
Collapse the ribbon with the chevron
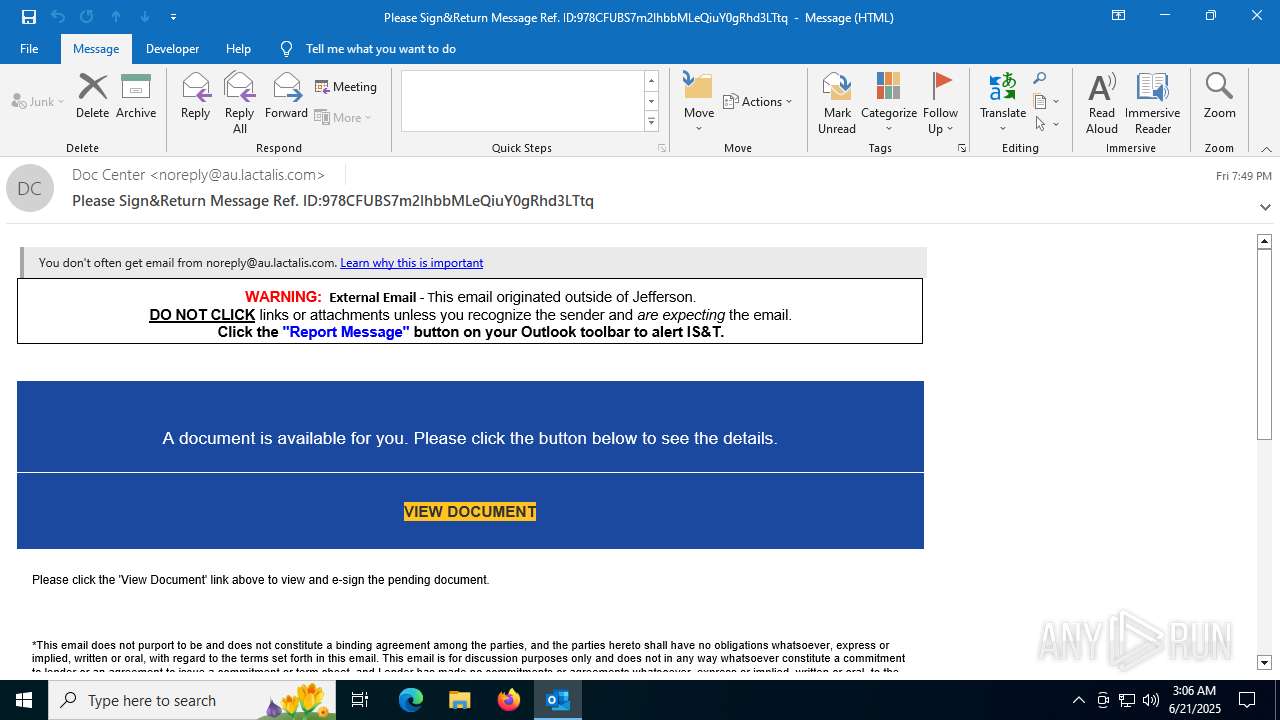1266,149
